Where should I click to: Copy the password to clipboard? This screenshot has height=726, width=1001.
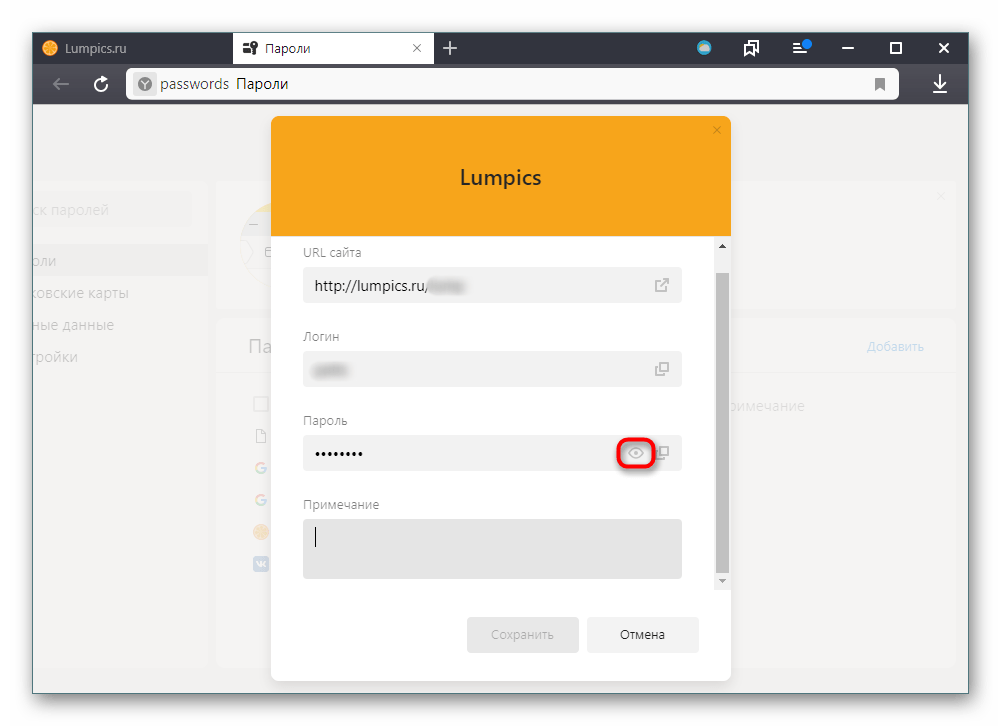click(662, 453)
